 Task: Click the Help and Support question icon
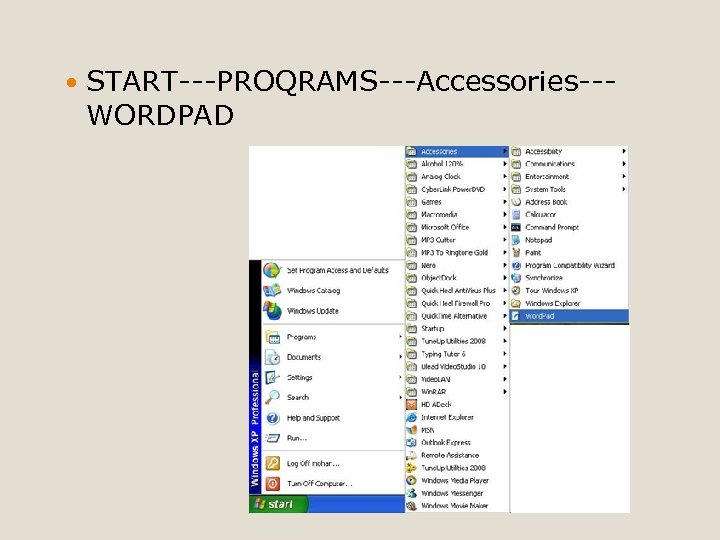pos(273,418)
